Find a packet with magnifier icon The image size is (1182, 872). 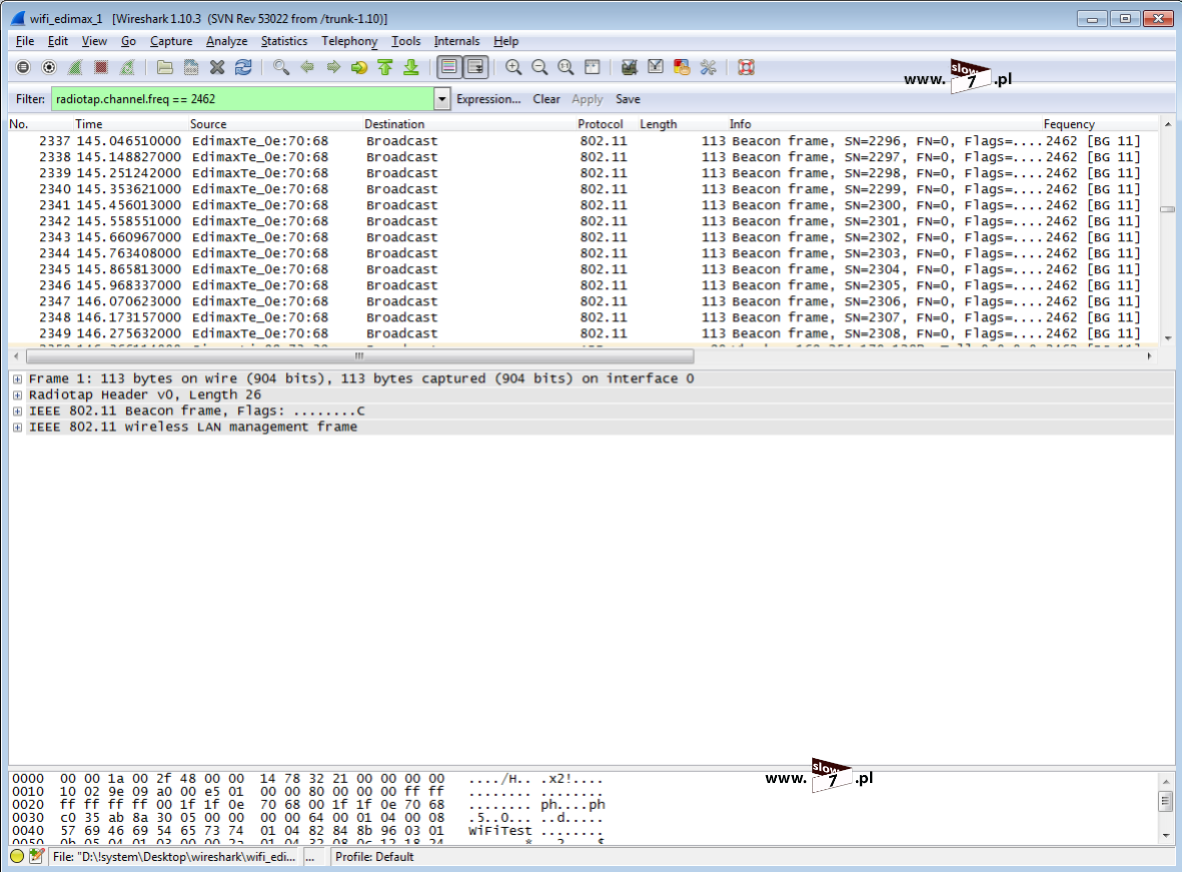(281, 68)
